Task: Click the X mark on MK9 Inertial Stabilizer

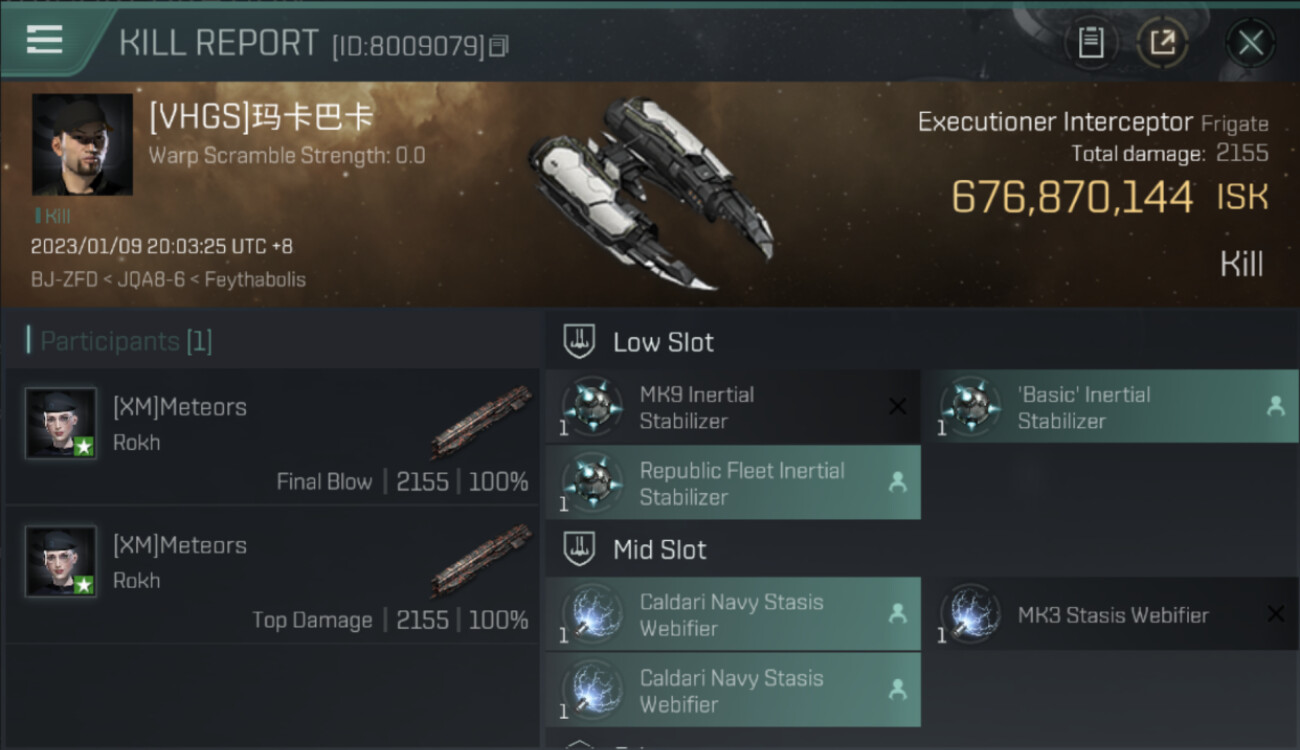Action: click(897, 406)
